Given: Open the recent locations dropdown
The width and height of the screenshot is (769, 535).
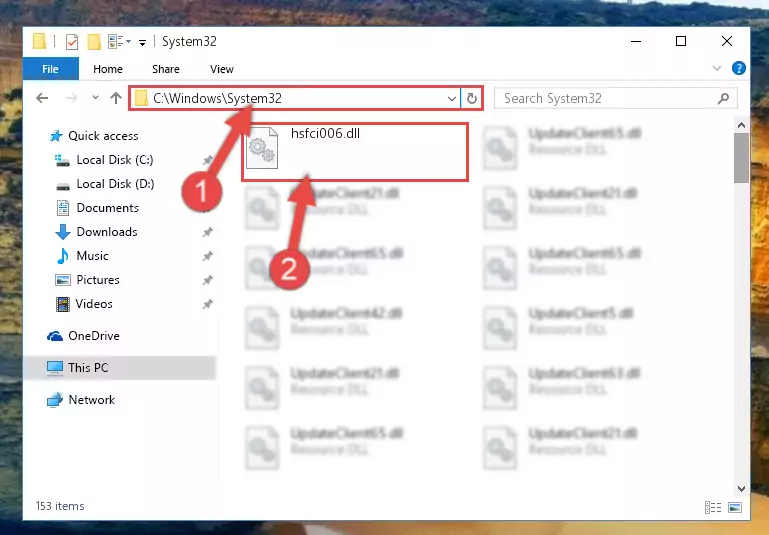Looking at the screenshot, I should [95, 98].
